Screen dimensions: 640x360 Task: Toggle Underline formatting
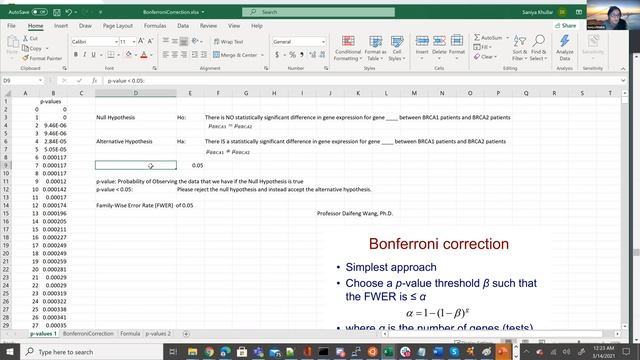click(93, 55)
